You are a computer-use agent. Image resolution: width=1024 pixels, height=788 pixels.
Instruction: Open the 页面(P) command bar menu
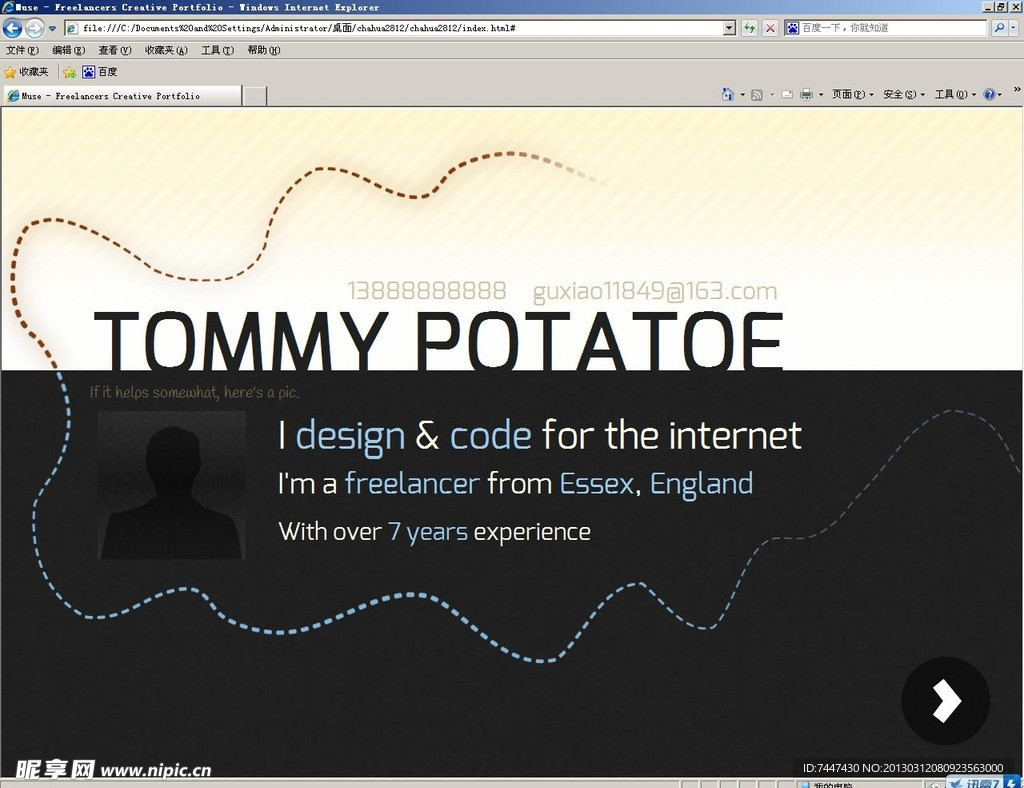(x=853, y=95)
